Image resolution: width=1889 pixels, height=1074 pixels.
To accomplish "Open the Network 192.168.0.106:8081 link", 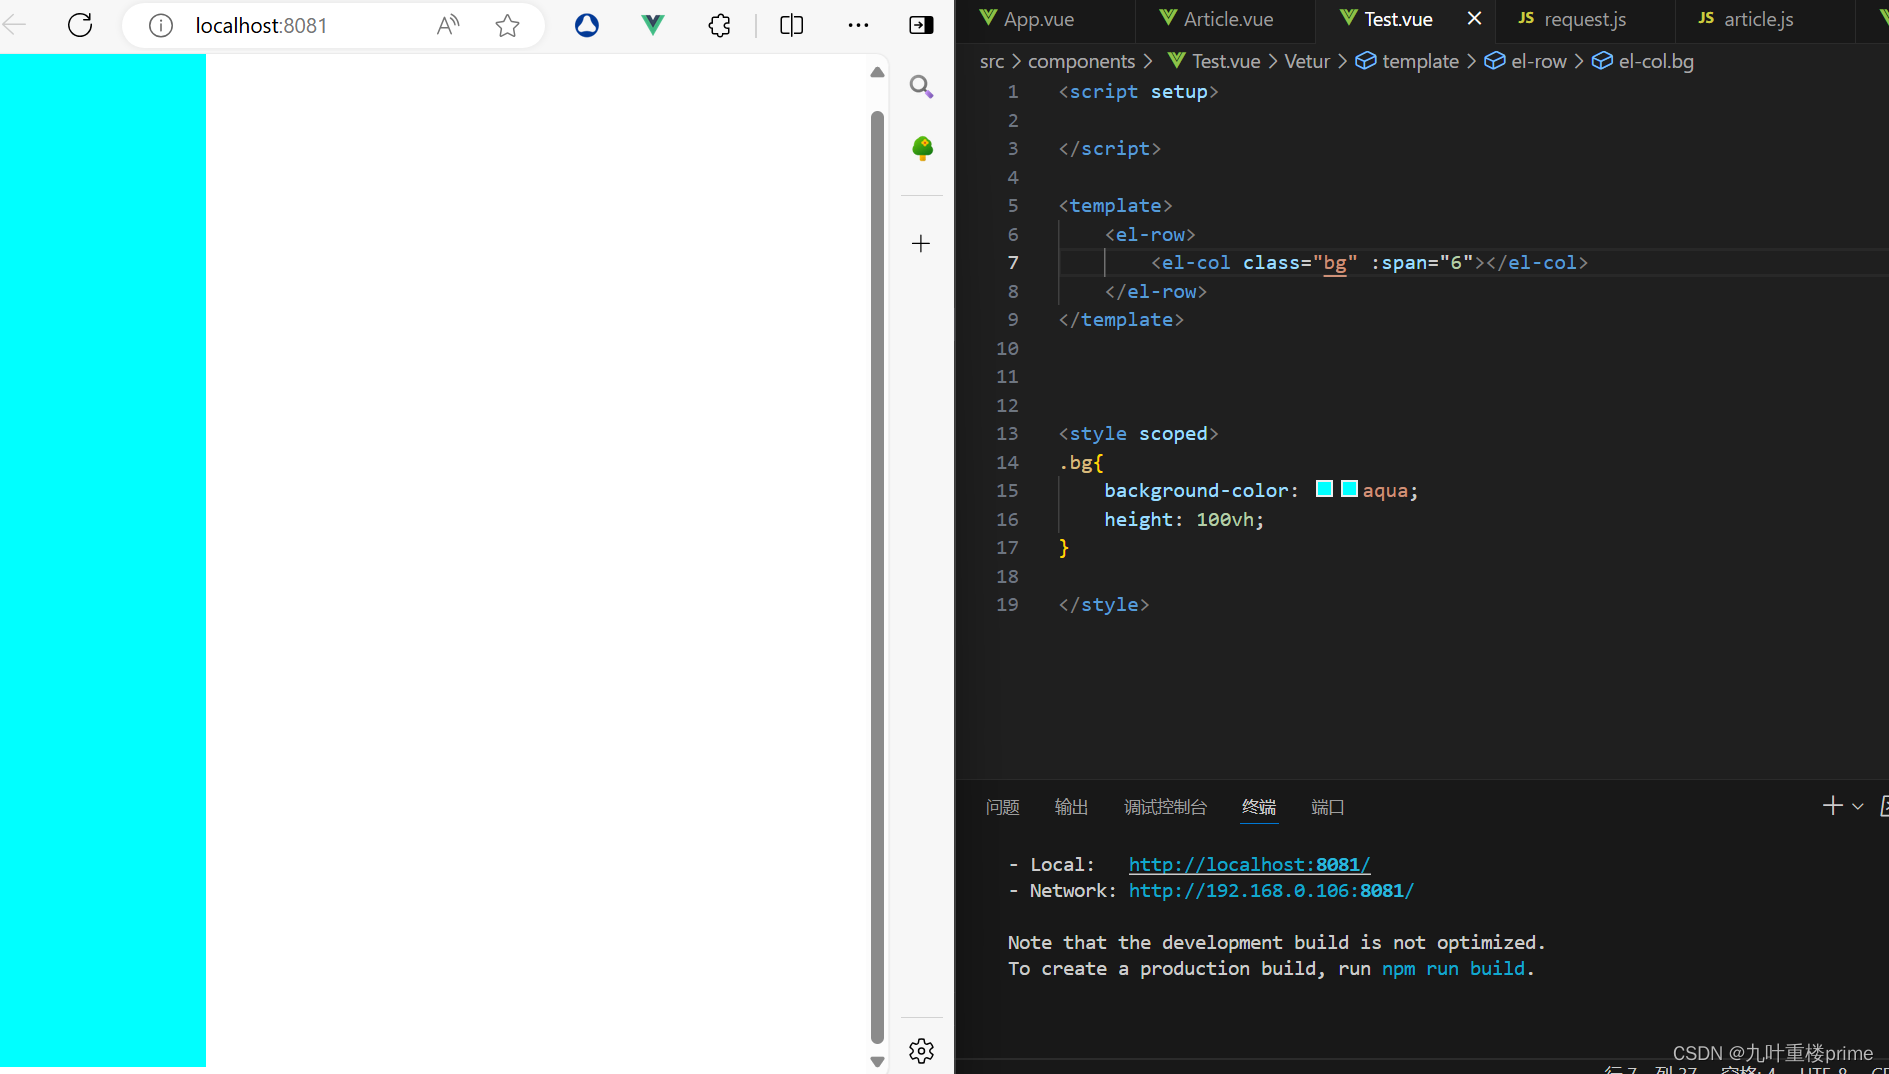I will [1271, 890].
